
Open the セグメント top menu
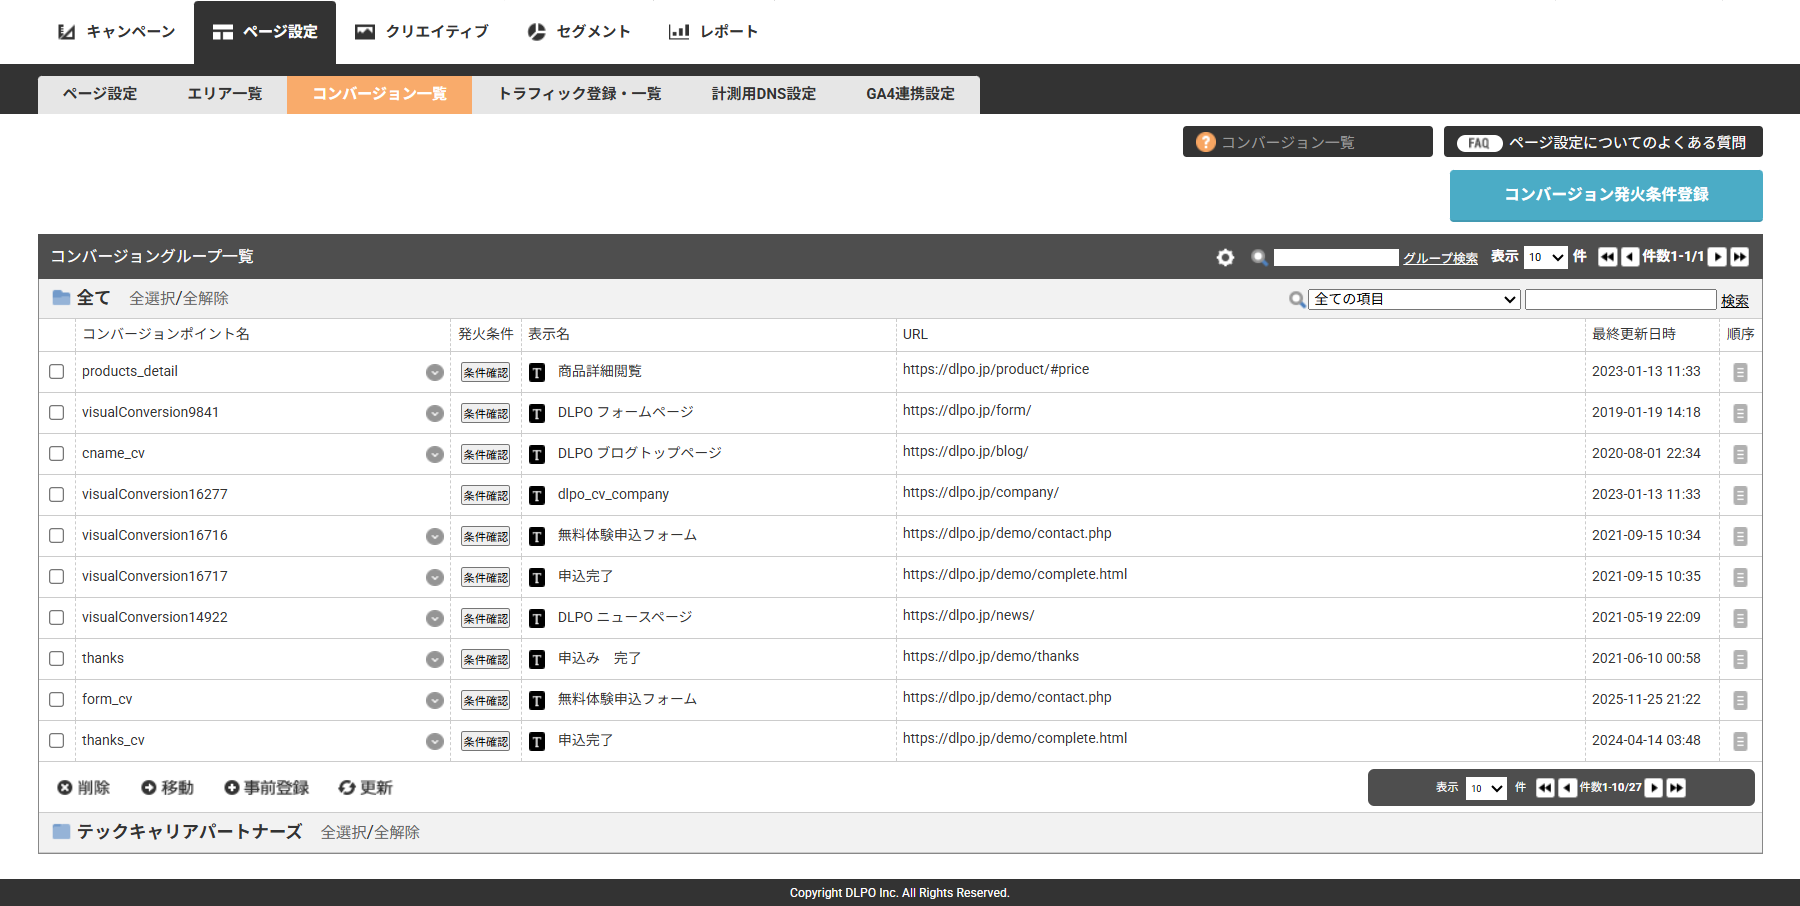[x=579, y=32]
